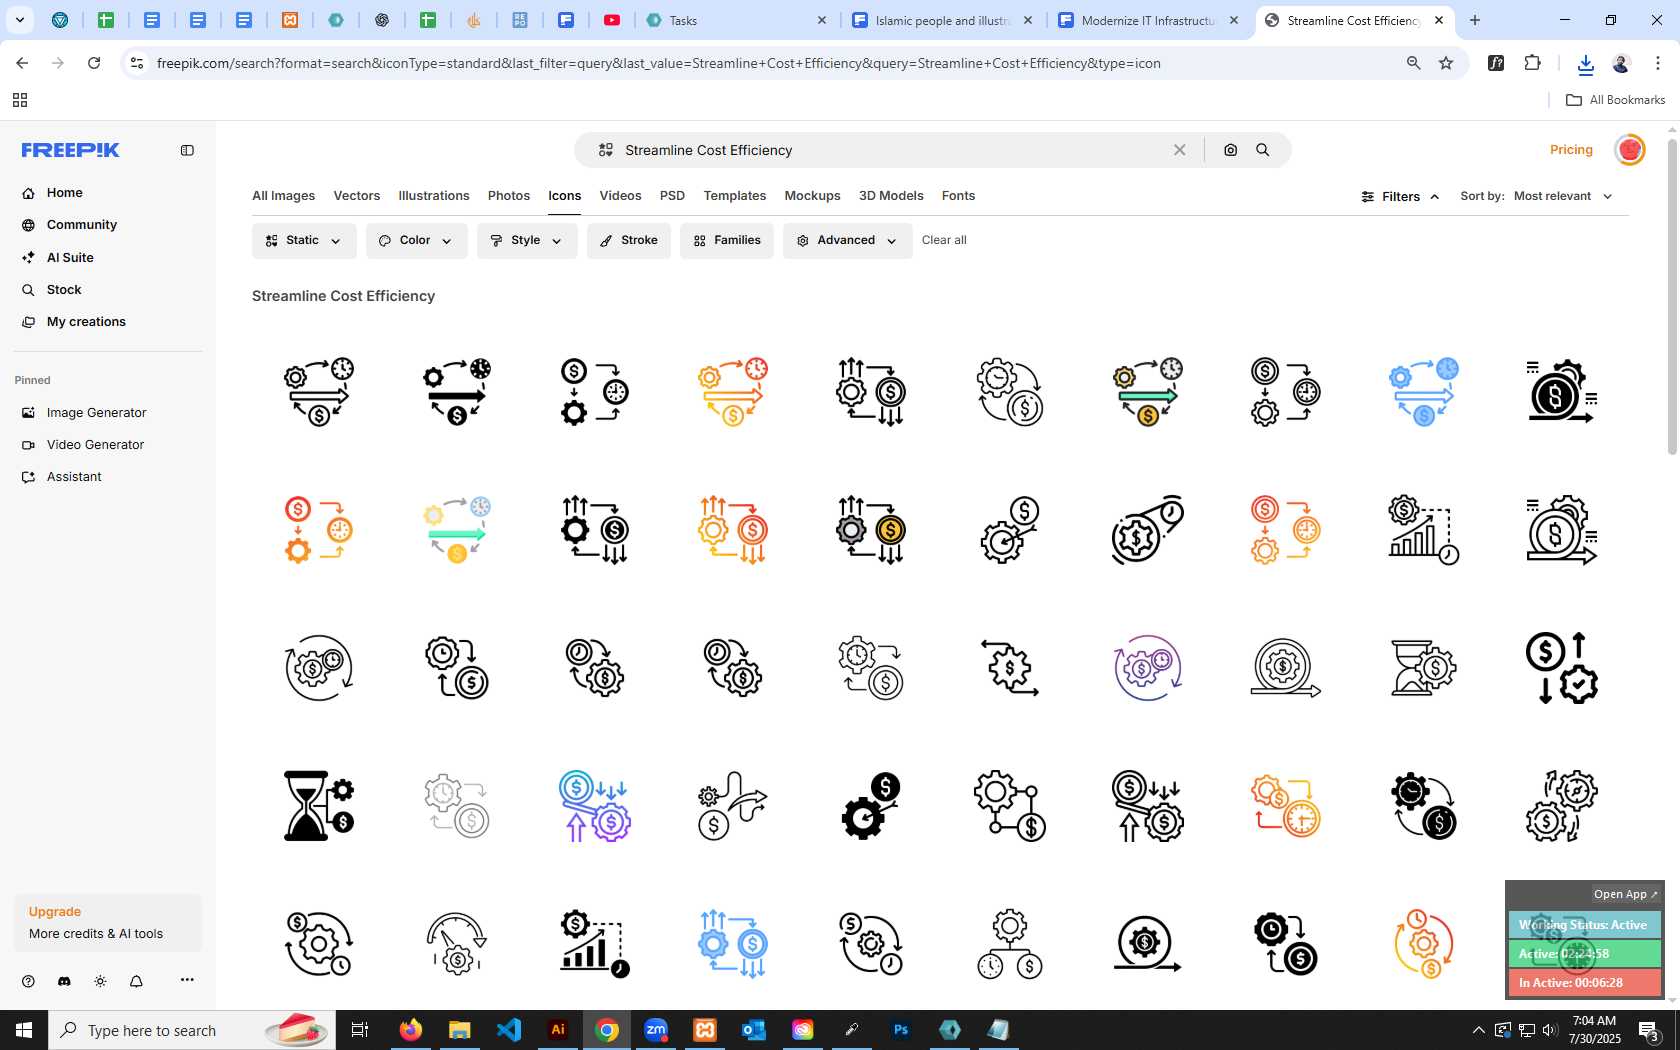
Task: Open solid black gear with dollar badge icon
Action: [x=871, y=805]
